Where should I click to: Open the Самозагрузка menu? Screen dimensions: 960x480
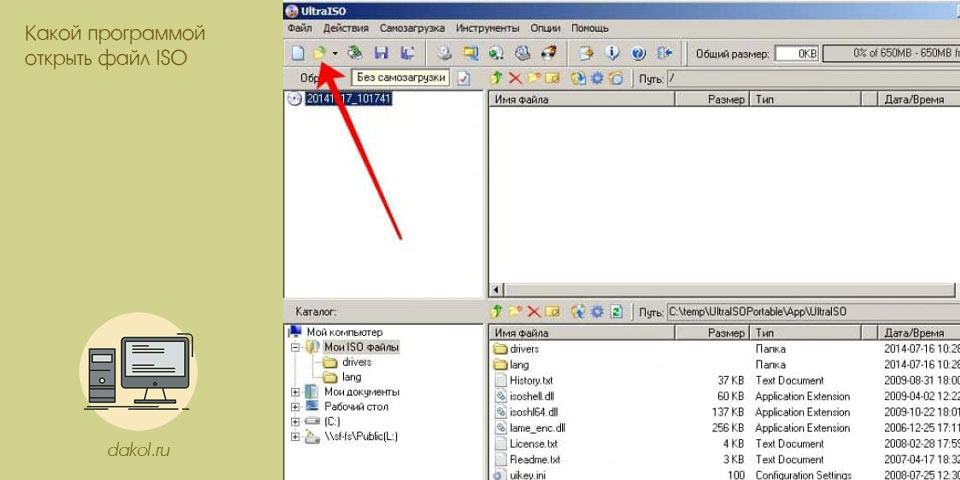click(x=412, y=28)
